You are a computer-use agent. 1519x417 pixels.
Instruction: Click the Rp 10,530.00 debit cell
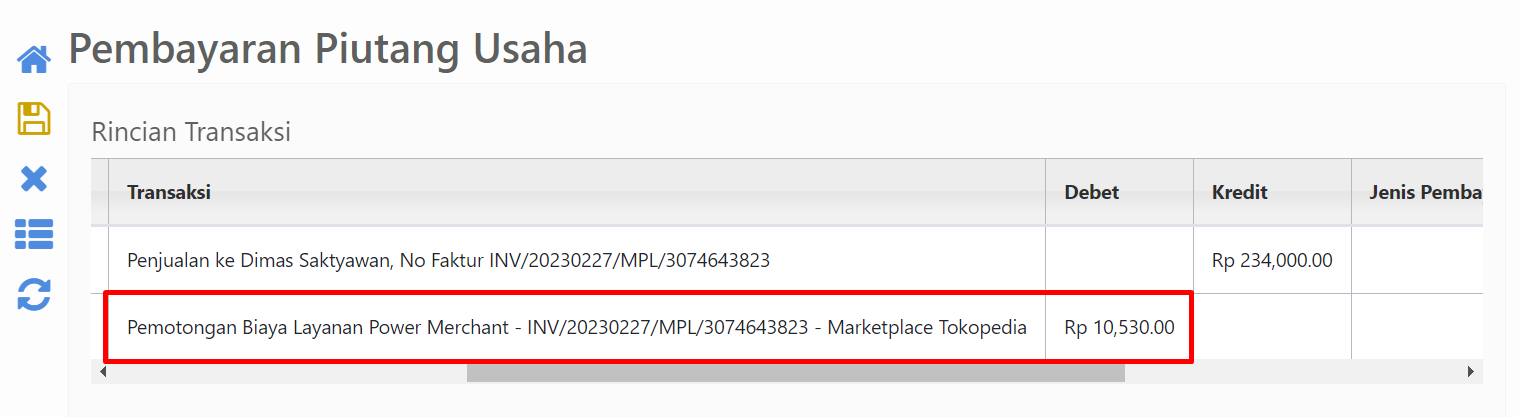tap(1119, 327)
